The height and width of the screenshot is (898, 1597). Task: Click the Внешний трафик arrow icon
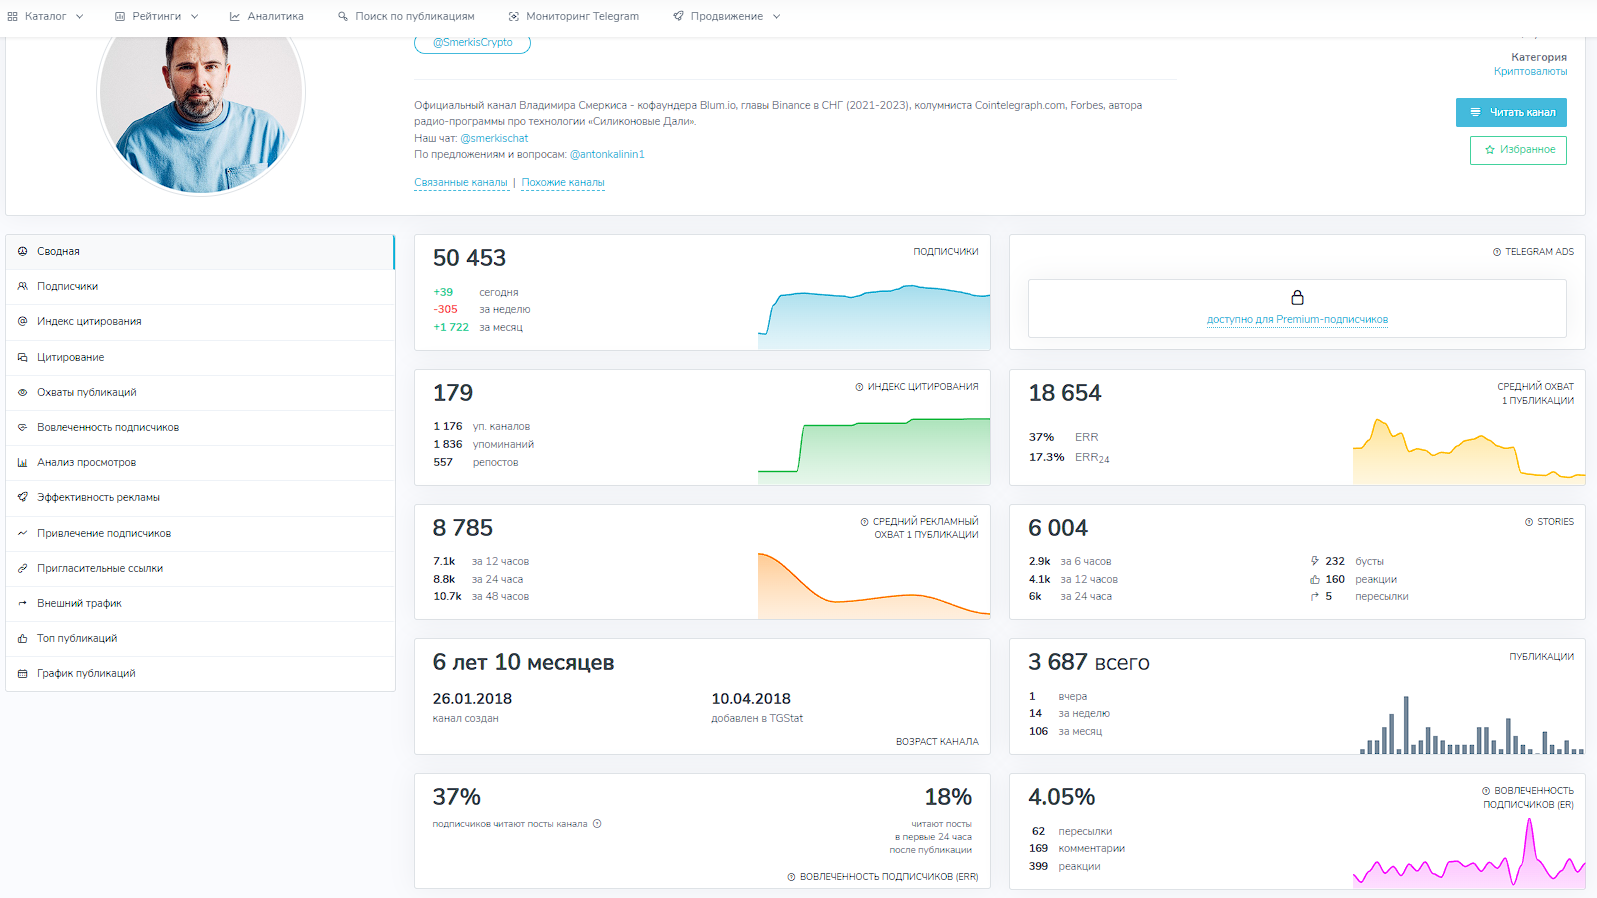tap(22, 603)
